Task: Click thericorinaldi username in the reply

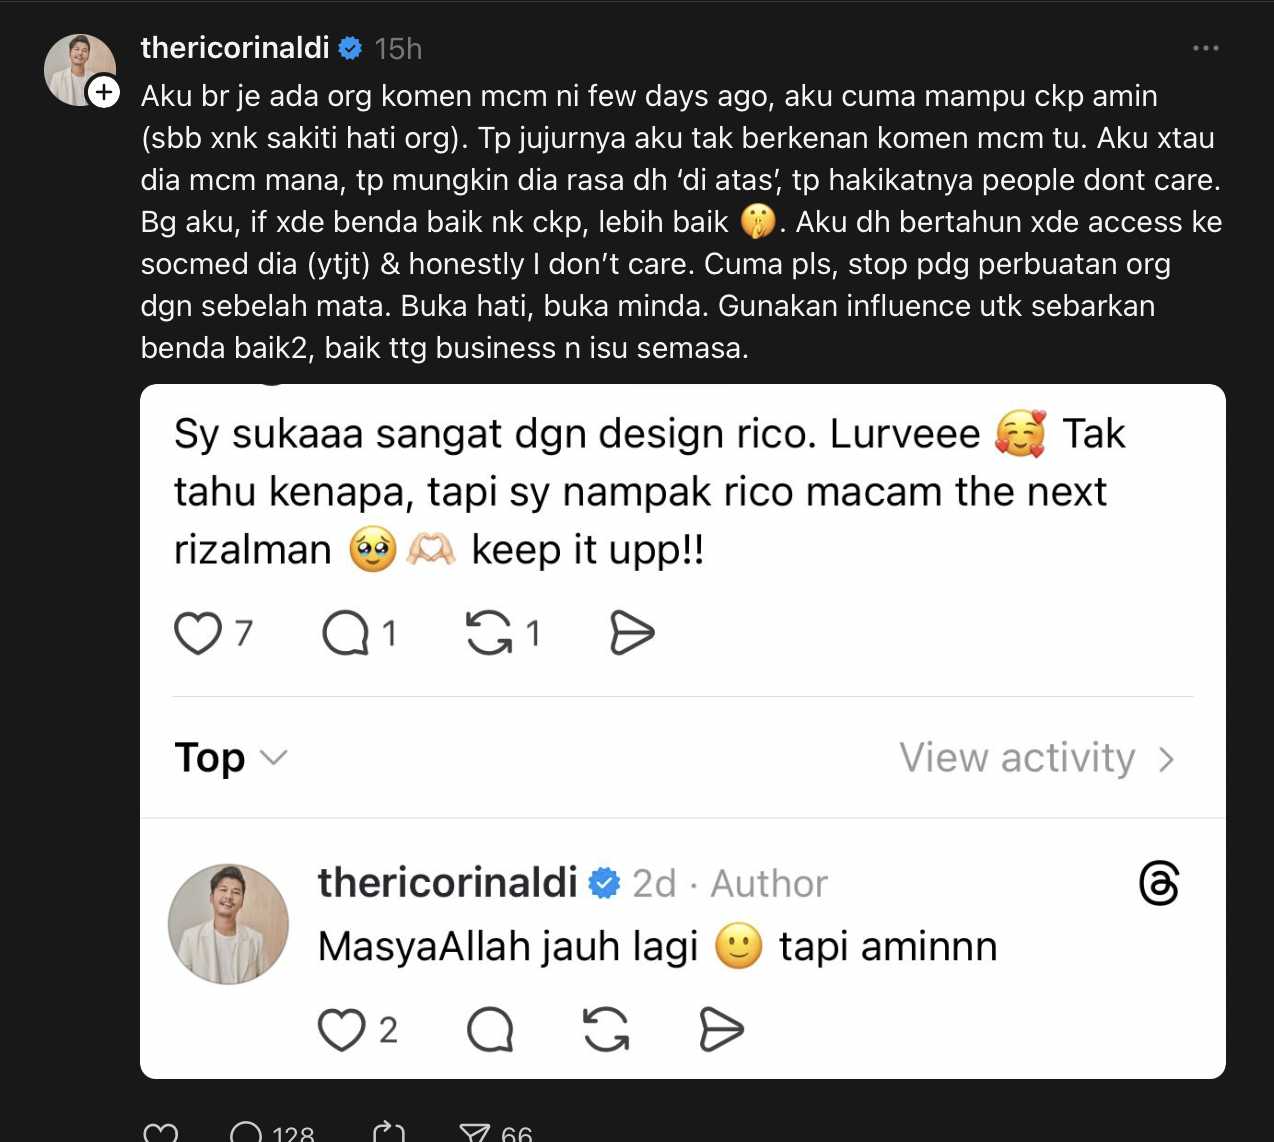Action: tap(447, 883)
